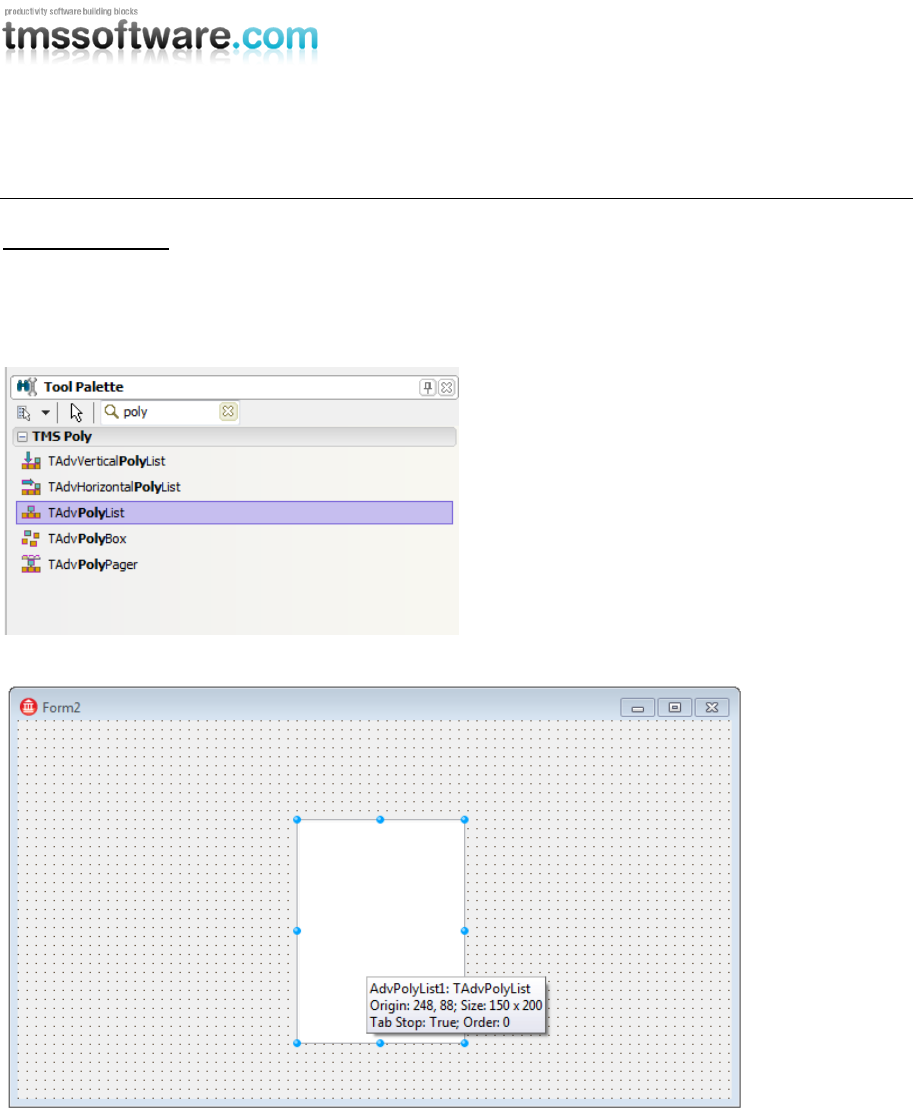
Task: Click the top-center sizing handle of AdvPolyList1
Action: (x=380, y=820)
